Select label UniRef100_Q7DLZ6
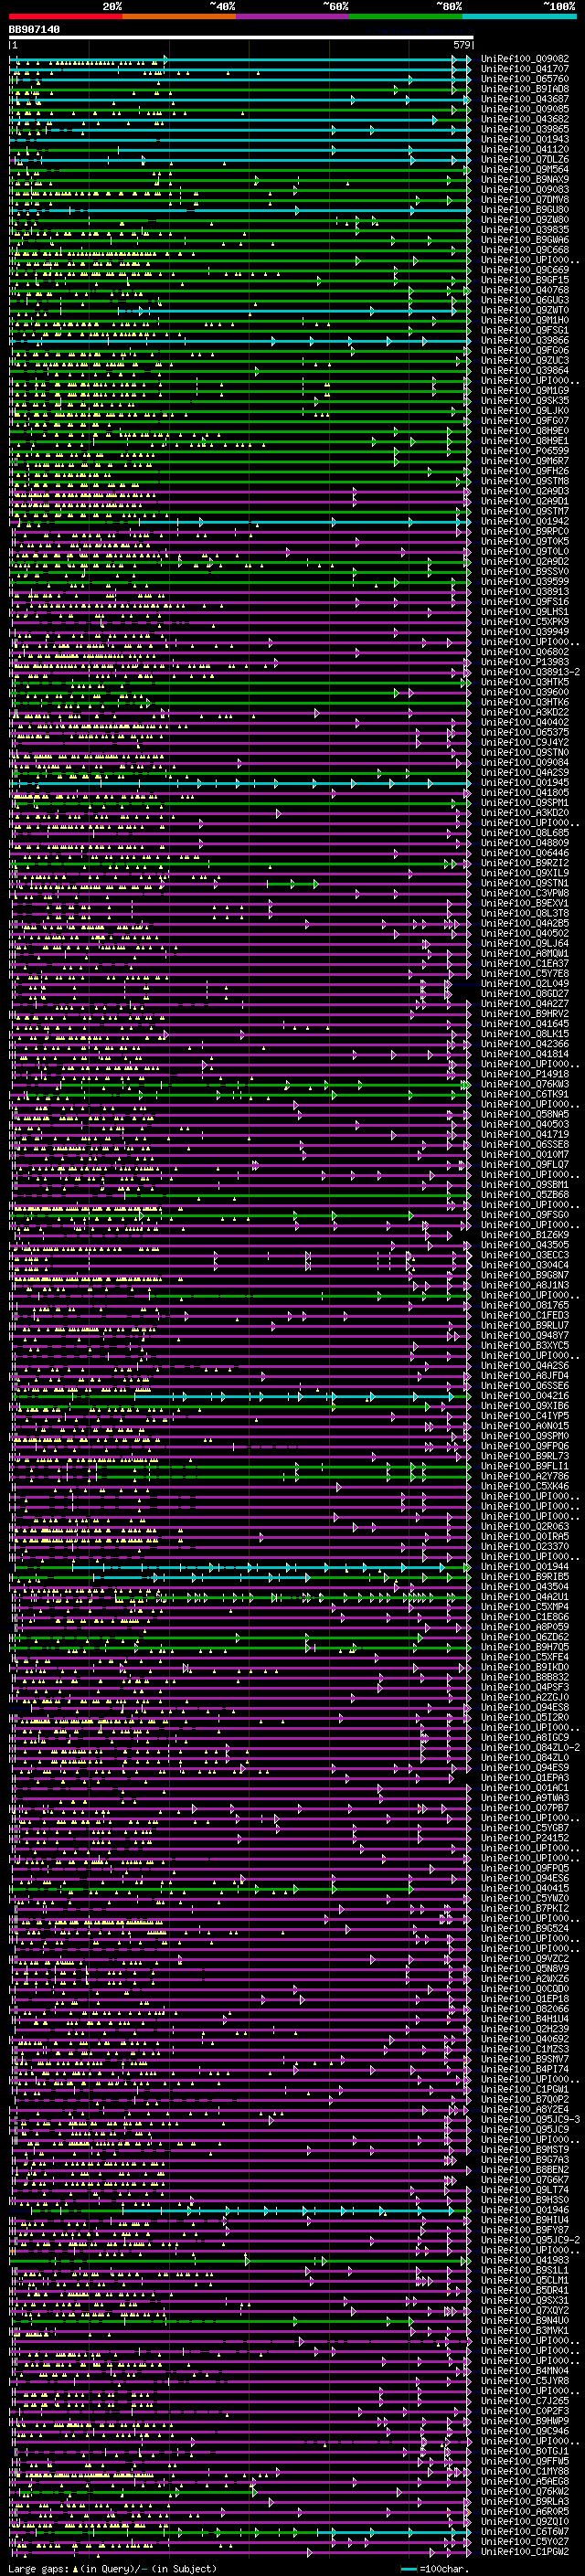Screen dimensions: 585x2576 point(525,159)
